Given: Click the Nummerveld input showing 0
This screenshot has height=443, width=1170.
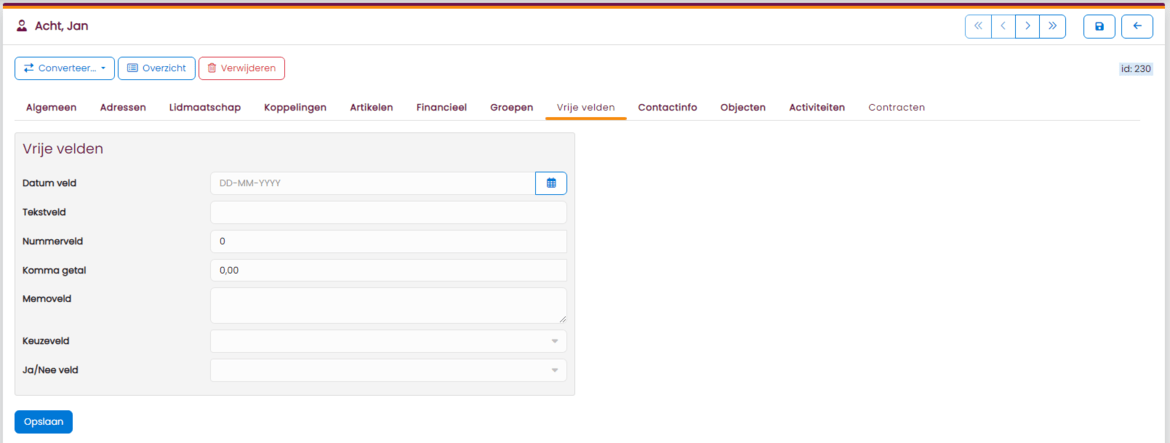Looking at the screenshot, I should coord(389,242).
